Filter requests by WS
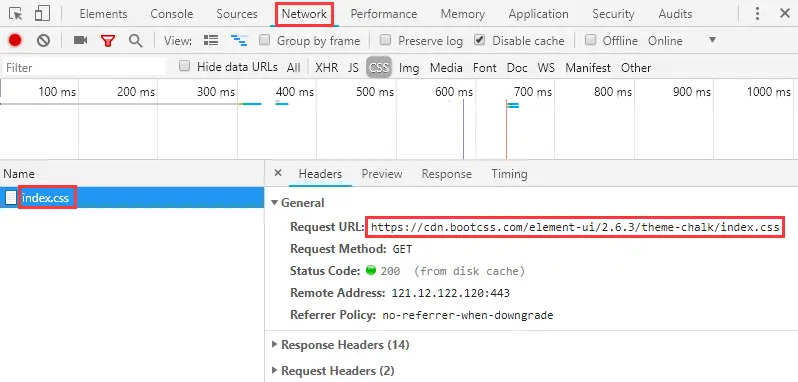 coord(546,68)
